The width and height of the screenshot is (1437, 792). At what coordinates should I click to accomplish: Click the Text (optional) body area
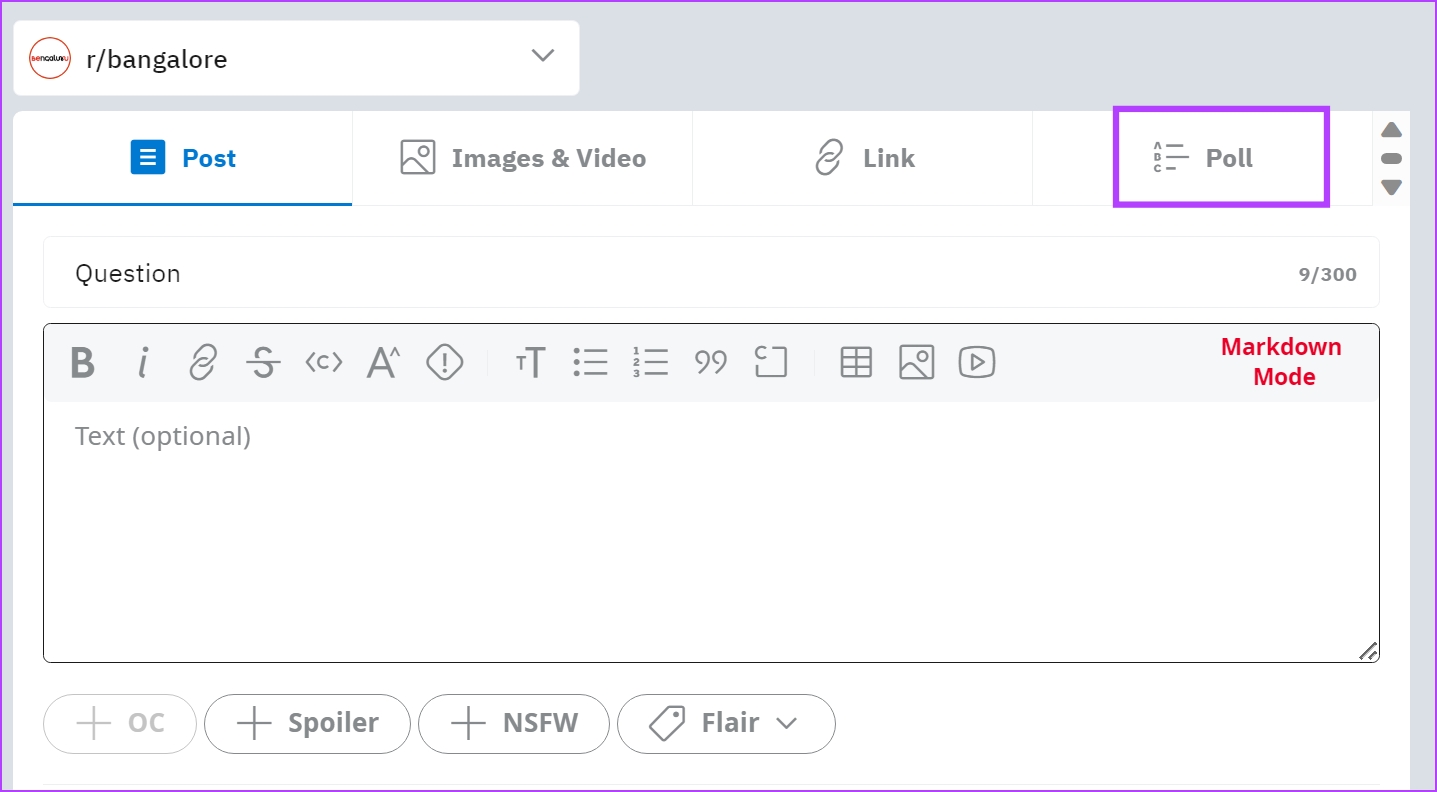coord(711,531)
